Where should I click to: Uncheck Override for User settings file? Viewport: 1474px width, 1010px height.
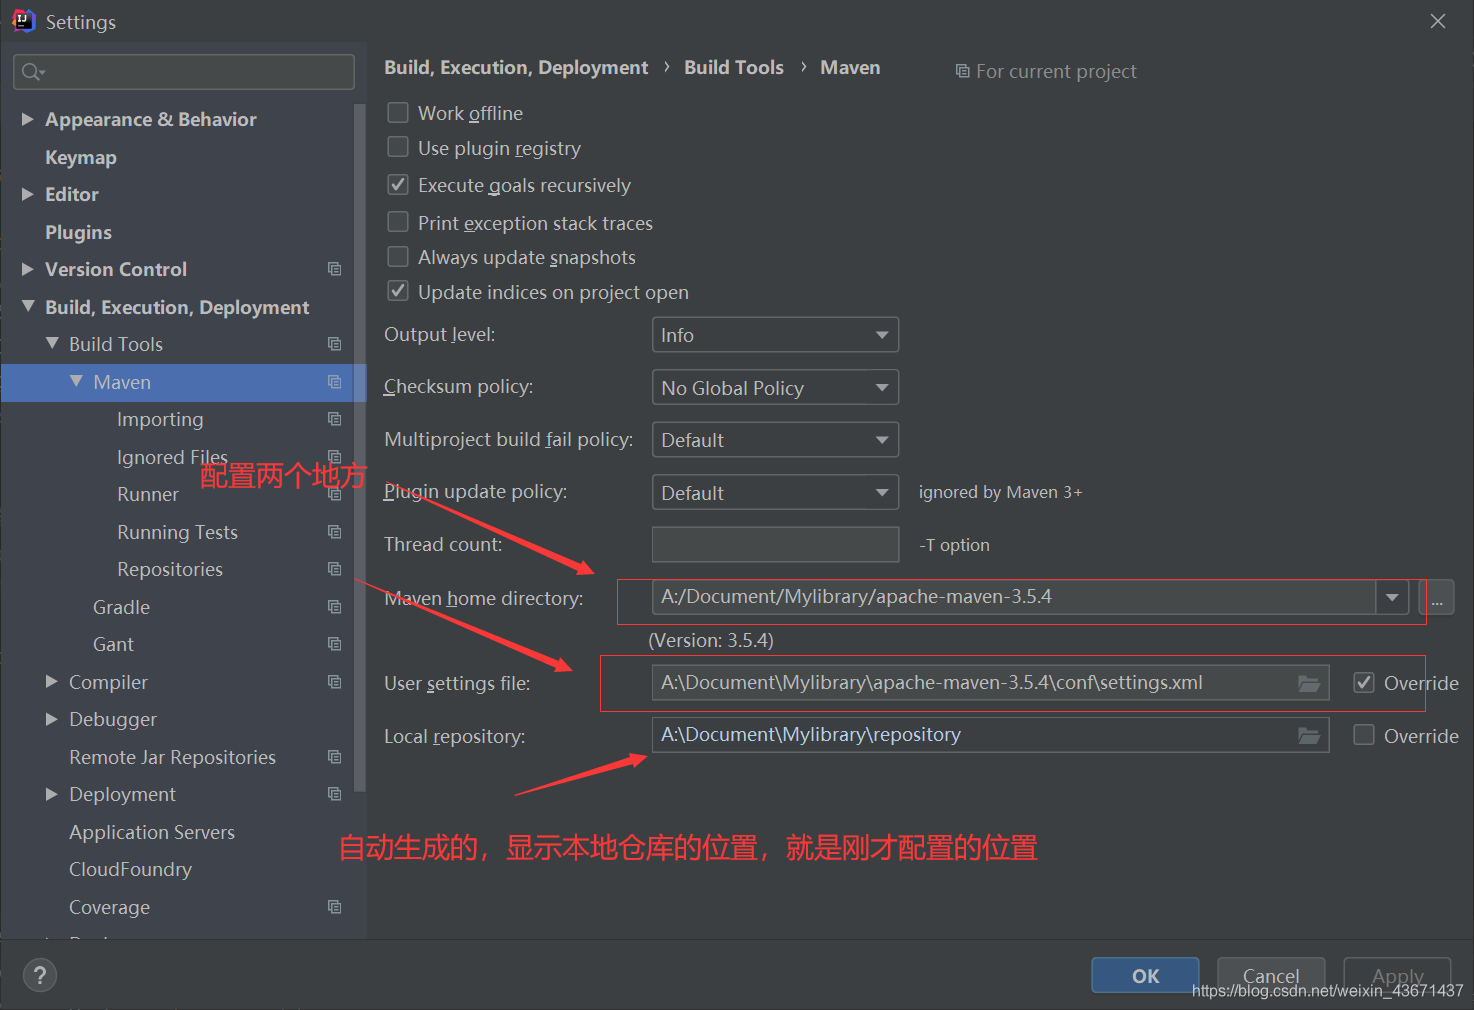click(1364, 682)
